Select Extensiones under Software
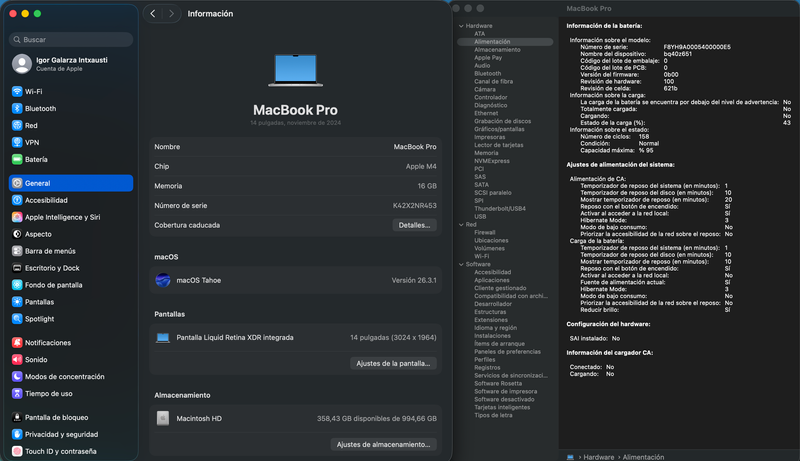The height and width of the screenshot is (461, 800). 491,320
